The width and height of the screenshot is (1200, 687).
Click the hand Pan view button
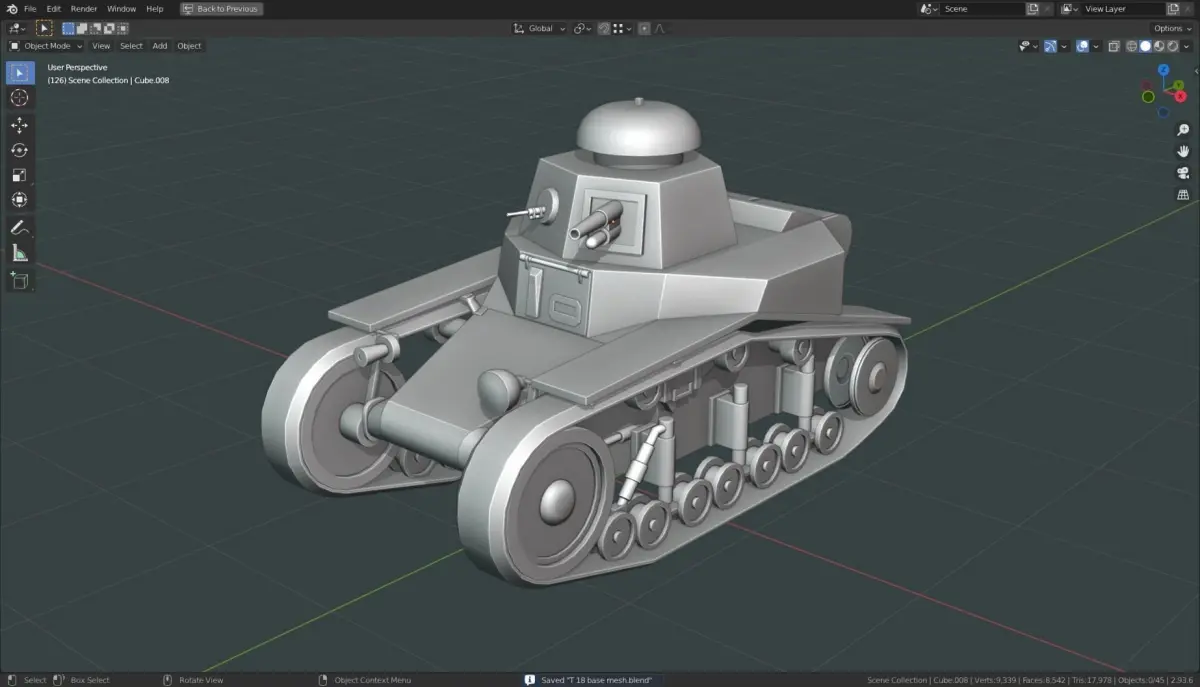1183,151
